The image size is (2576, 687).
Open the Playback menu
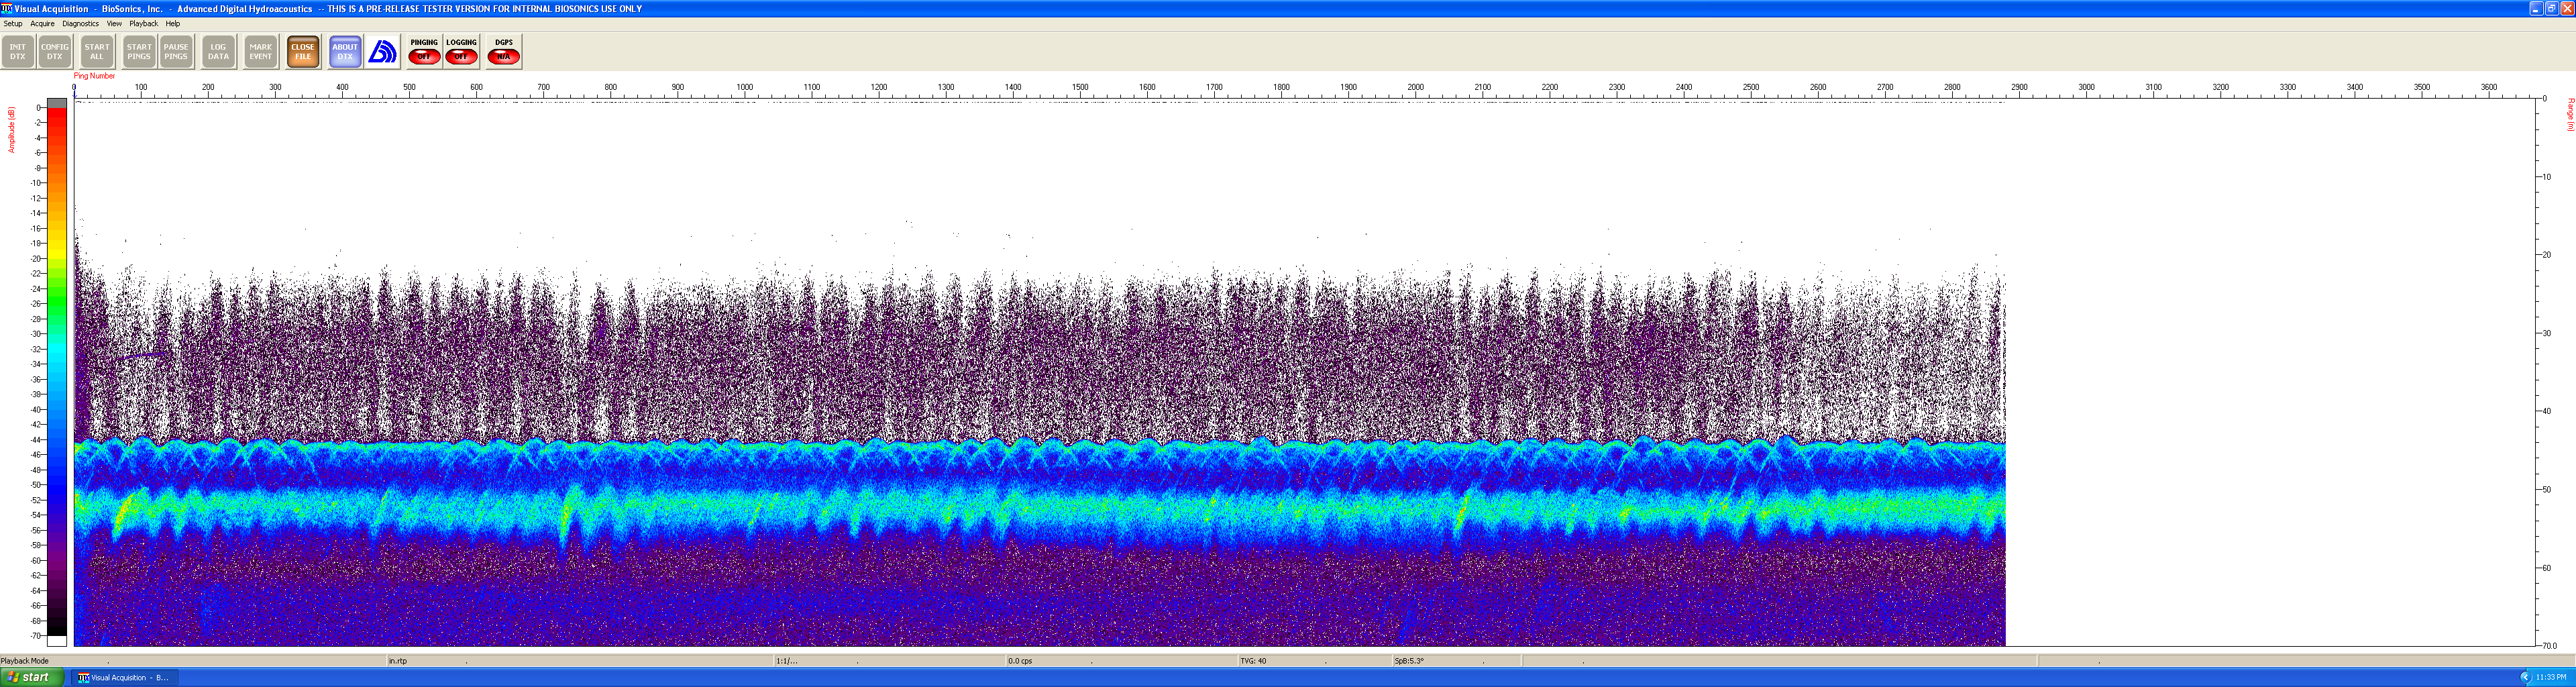[x=143, y=24]
